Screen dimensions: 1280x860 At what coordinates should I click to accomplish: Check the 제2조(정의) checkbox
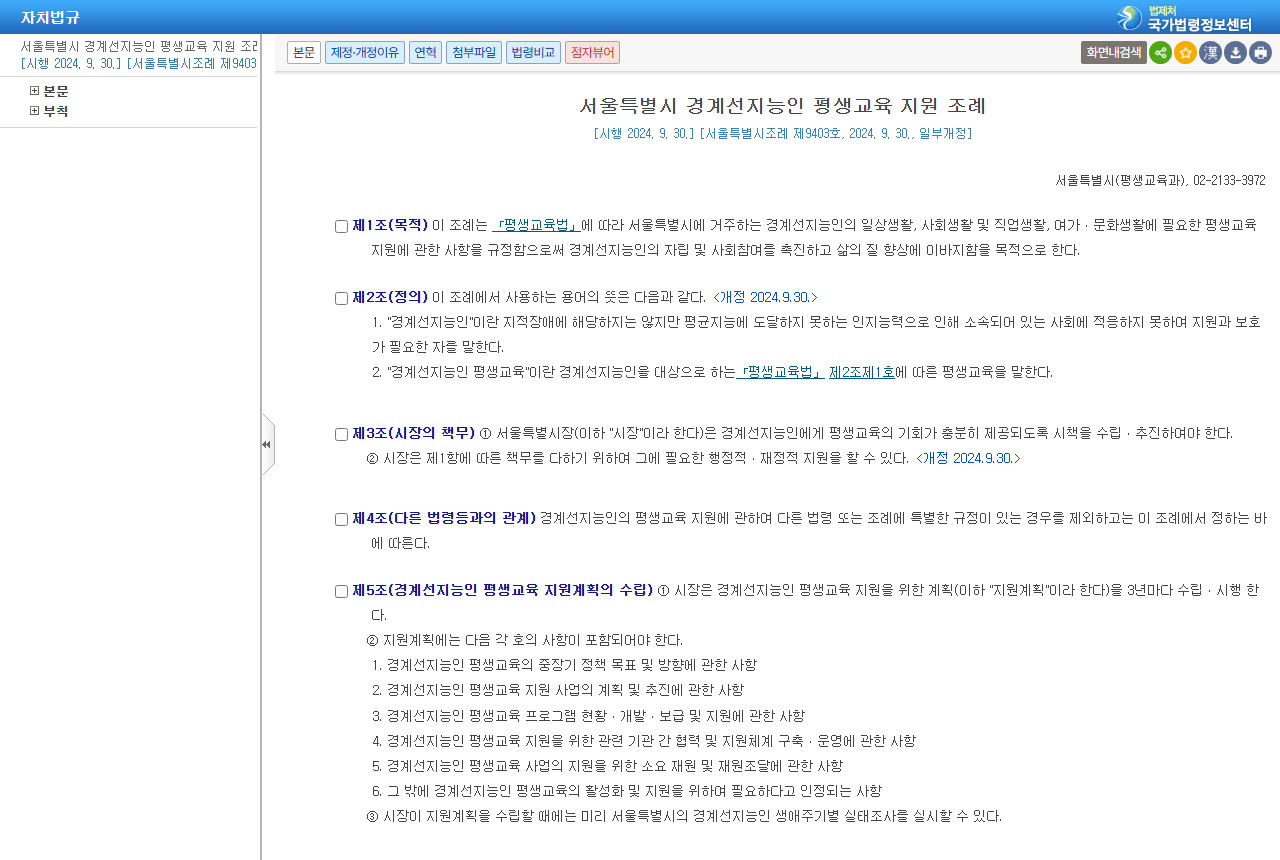point(341,298)
